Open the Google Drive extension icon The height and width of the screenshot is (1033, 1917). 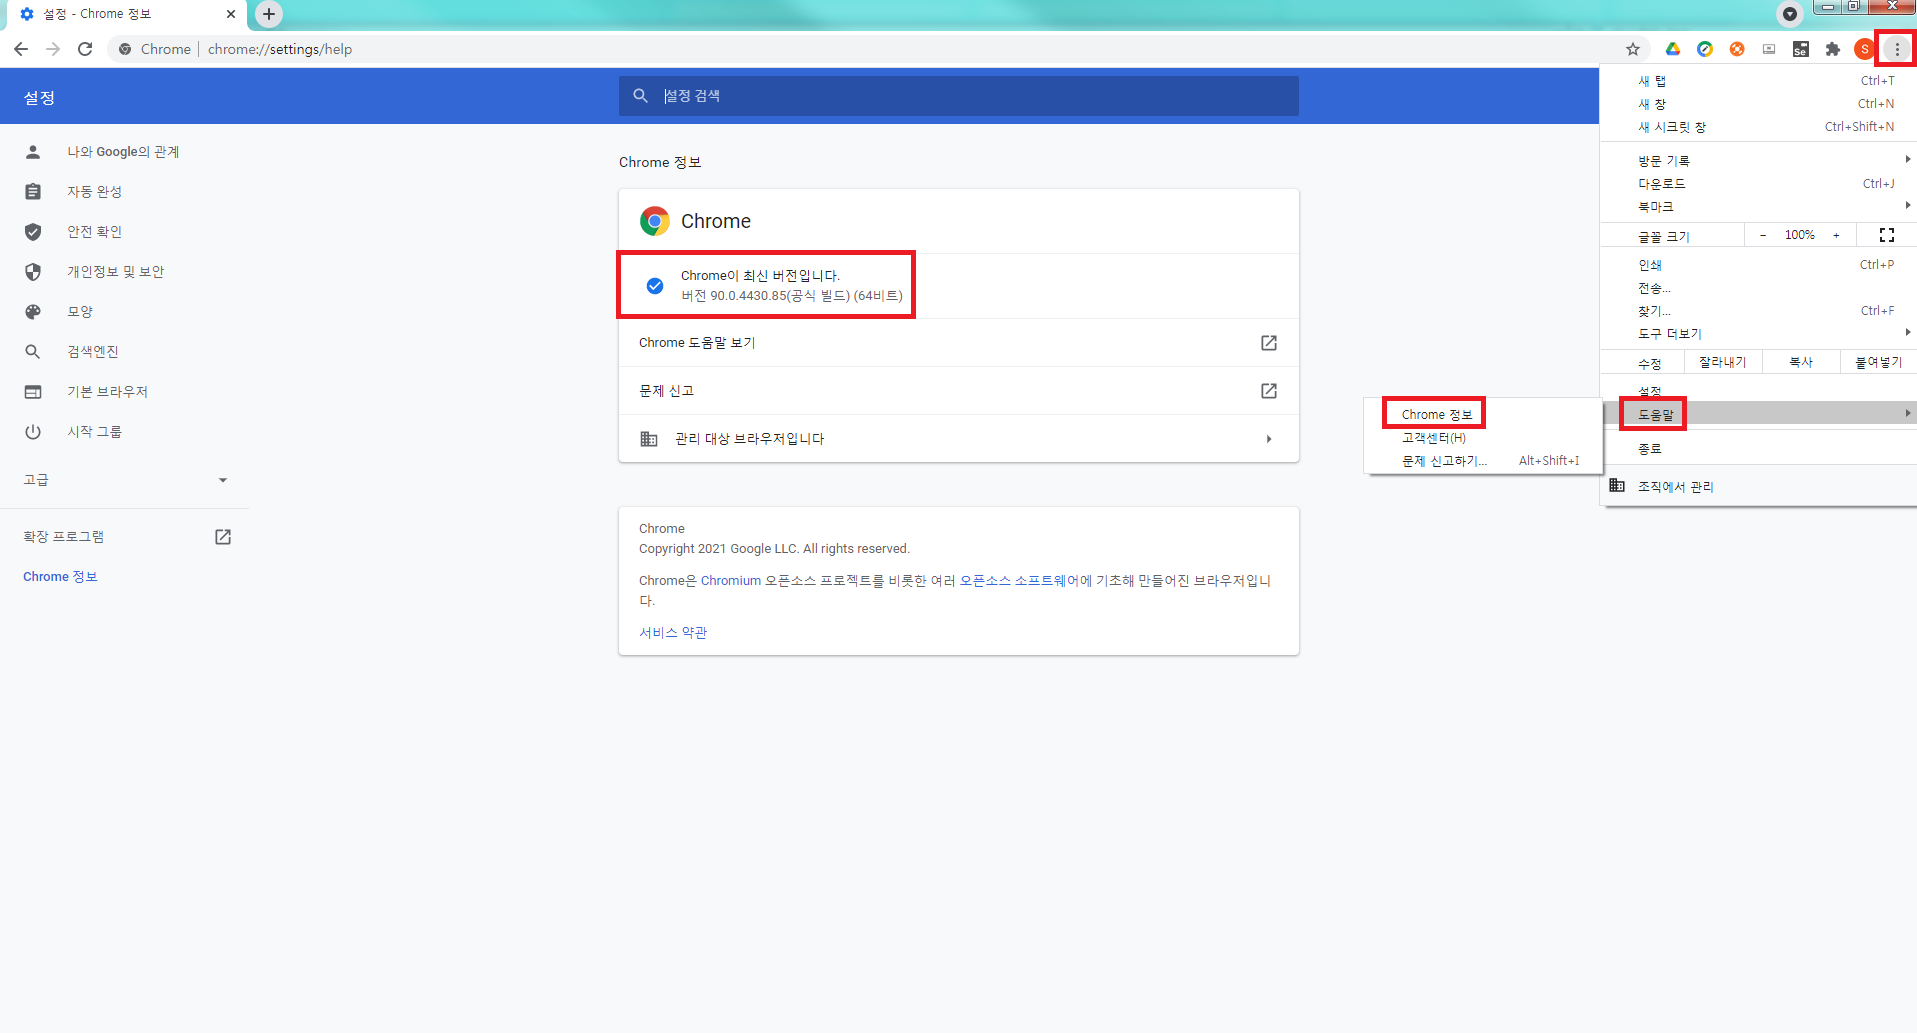click(1672, 49)
